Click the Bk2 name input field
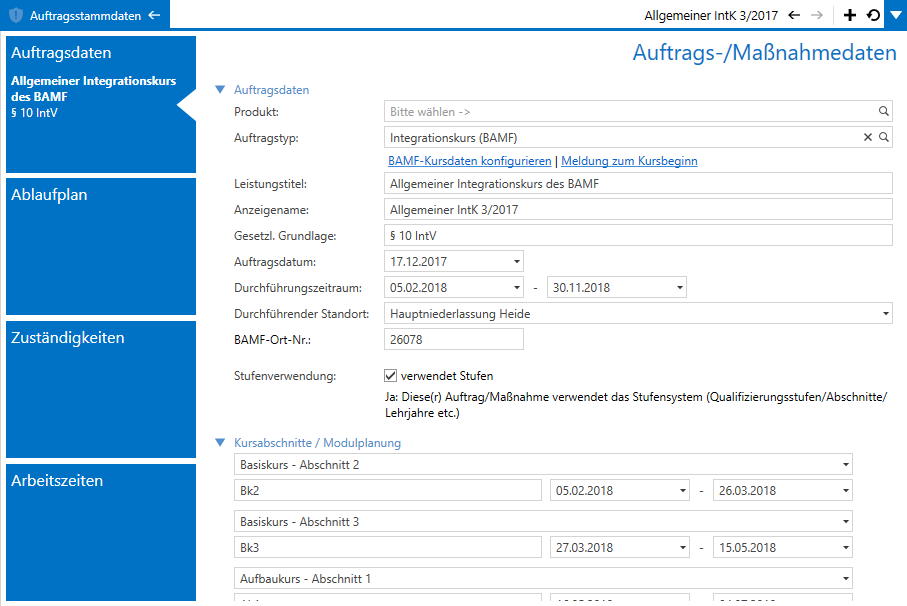The image size is (907, 606). pos(388,490)
